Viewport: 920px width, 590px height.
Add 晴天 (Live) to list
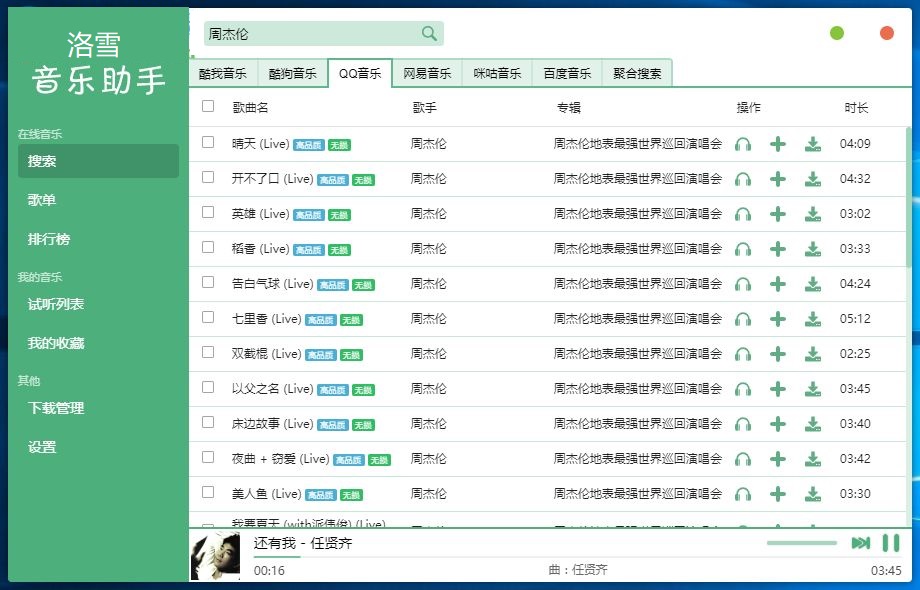(778, 144)
